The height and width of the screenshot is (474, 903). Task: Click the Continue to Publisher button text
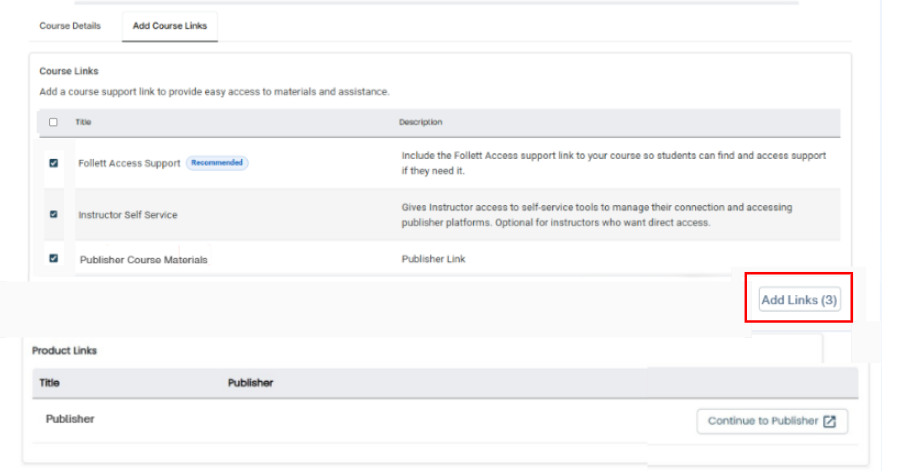click(x=762, y=422)
